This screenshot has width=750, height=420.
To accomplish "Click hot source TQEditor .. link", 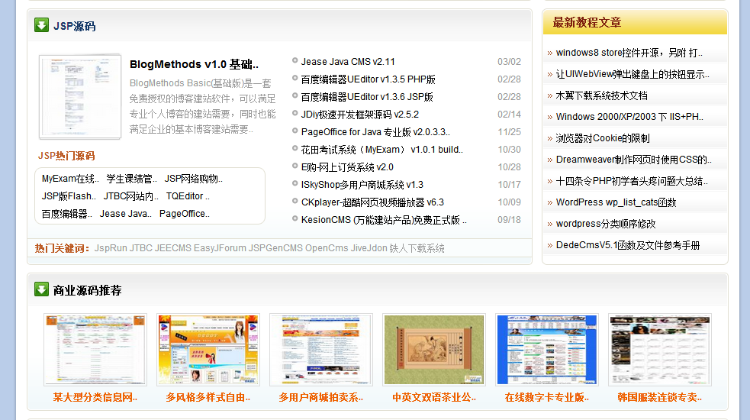I will coord(188,196).
